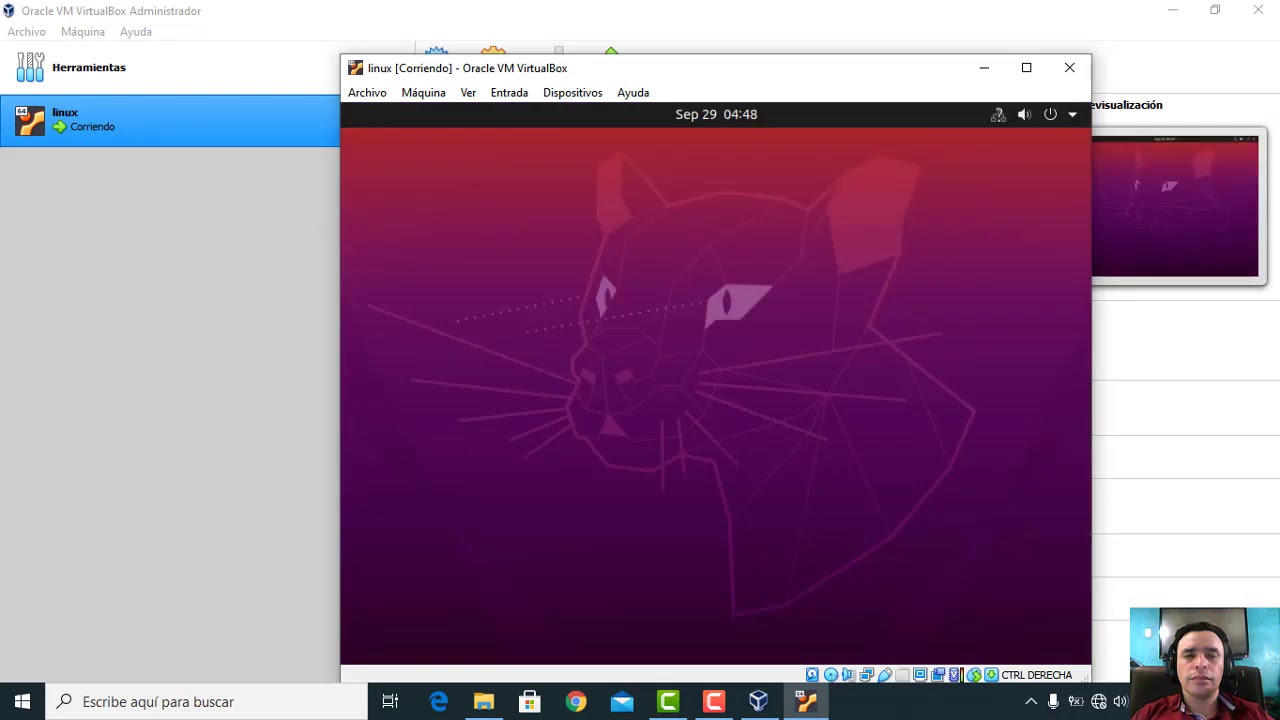Click the Escribe aquí para buscar search box

click(207, 701)
